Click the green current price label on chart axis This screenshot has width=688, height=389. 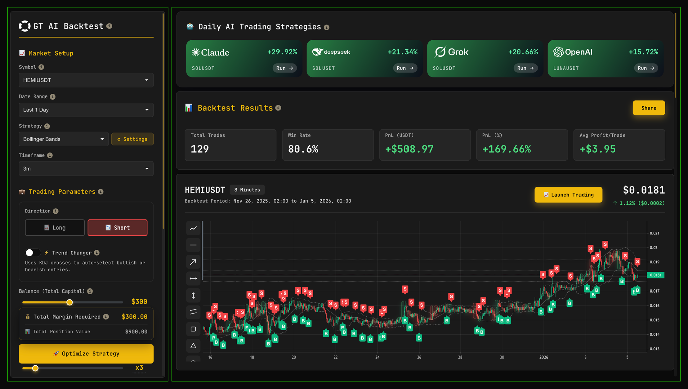click(x=656, y=275)
